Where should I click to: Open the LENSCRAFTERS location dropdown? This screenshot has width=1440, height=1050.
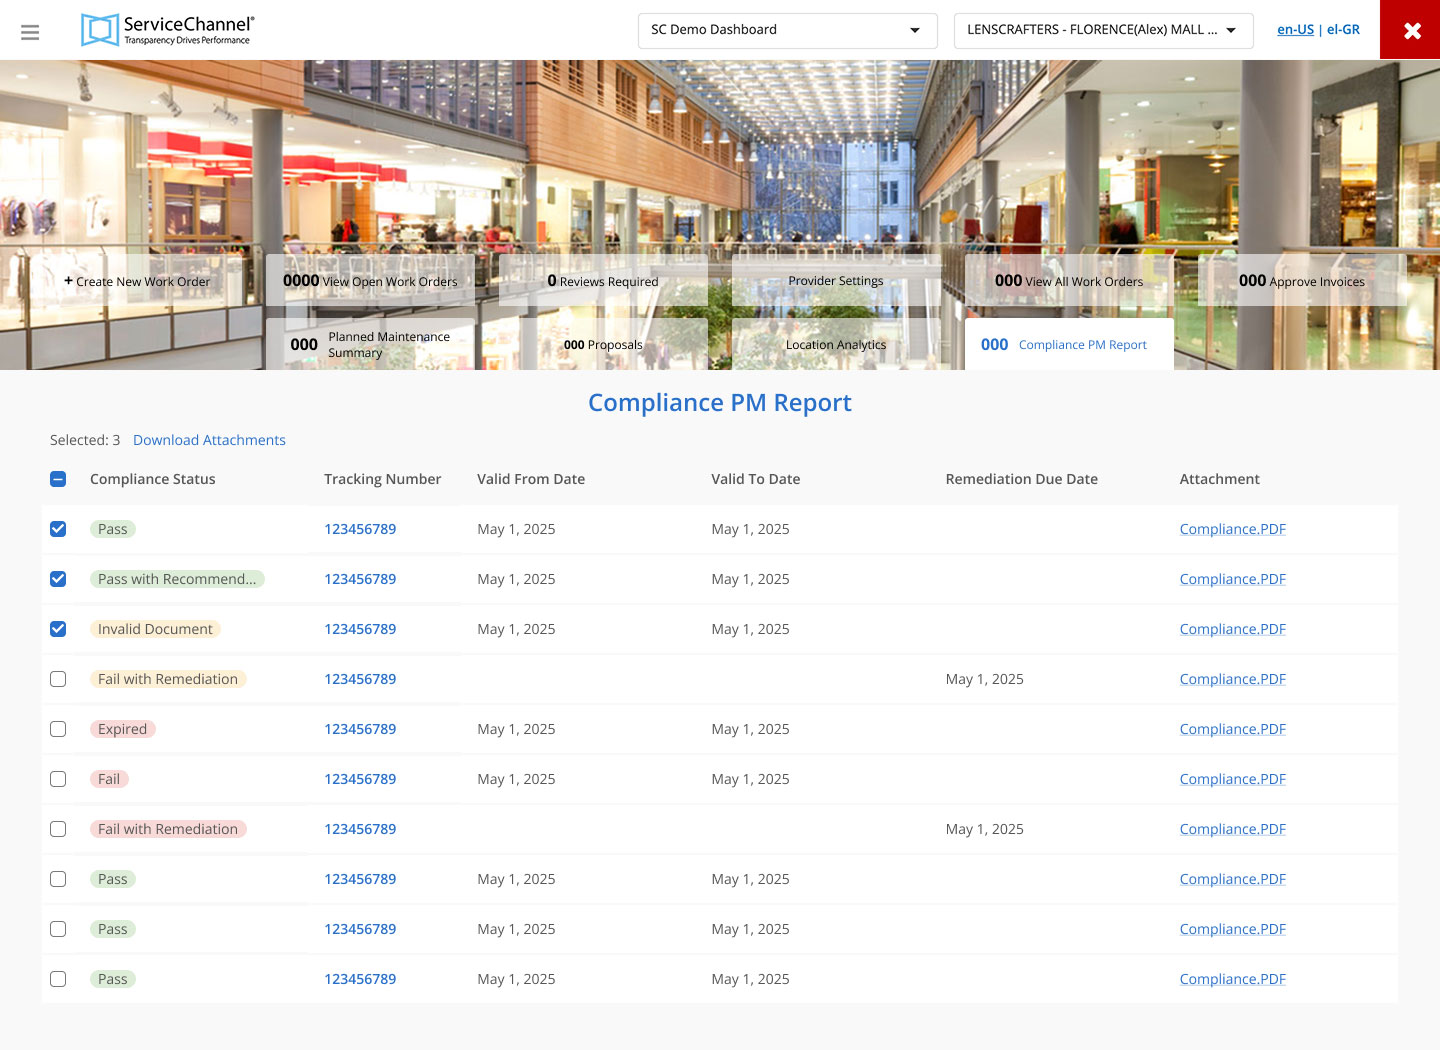click(1101, 30)
